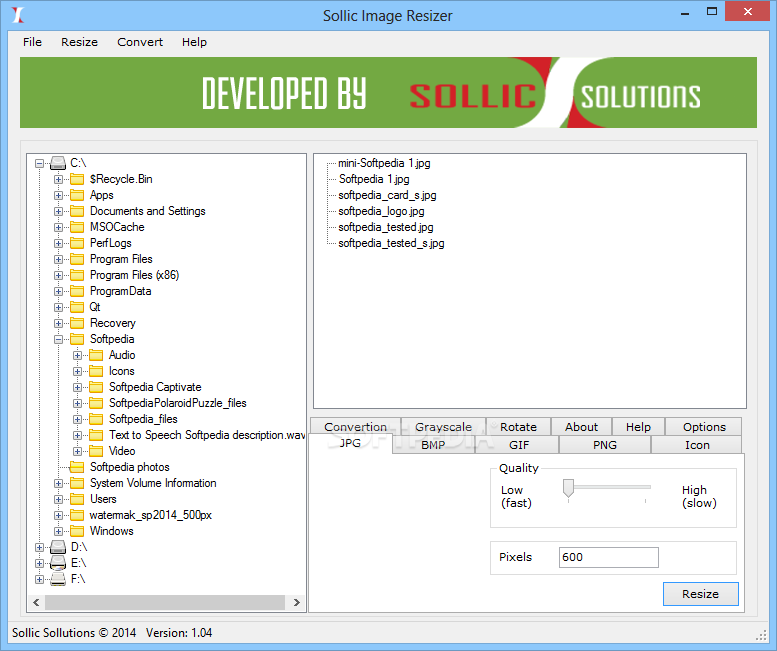Click the tree scrollbar left arrow
Viewport: 777px width, 651px height.
tap(36, 602)
